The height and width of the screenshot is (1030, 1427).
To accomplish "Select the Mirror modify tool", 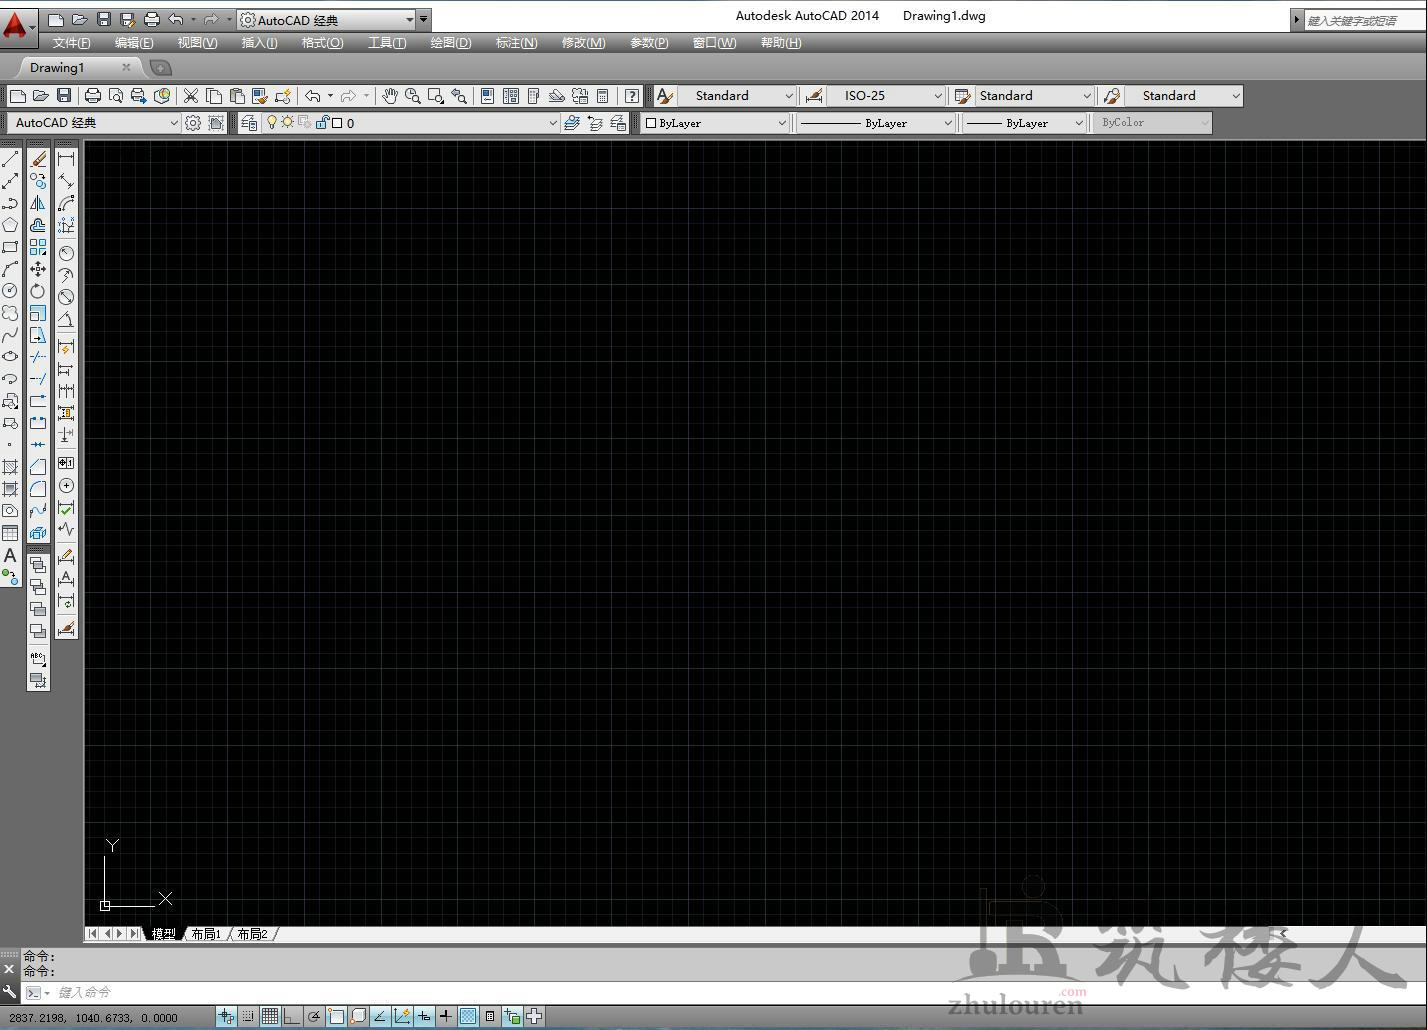I will (38, 203).
